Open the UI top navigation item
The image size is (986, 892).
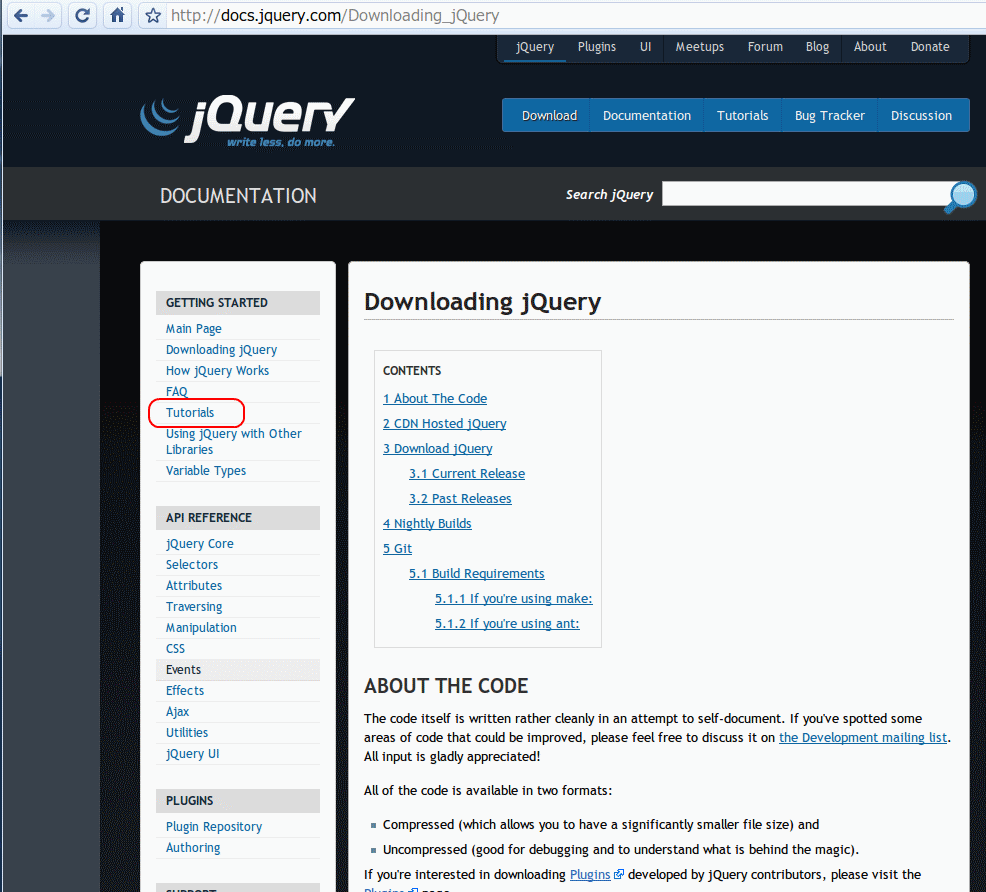645,47
